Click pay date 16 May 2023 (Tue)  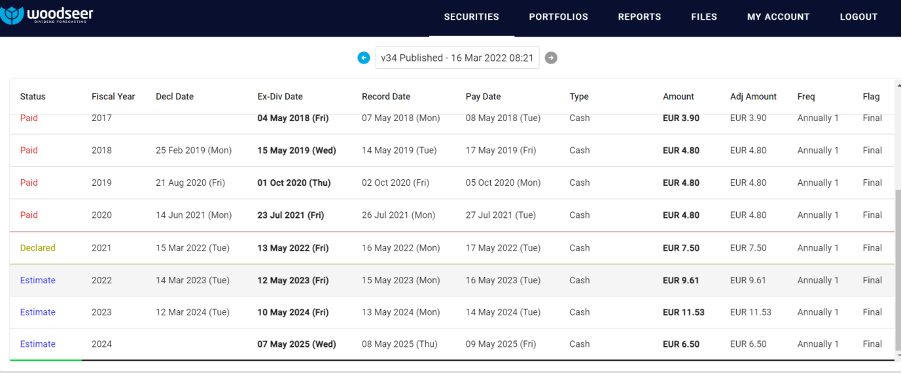(503, 280)
